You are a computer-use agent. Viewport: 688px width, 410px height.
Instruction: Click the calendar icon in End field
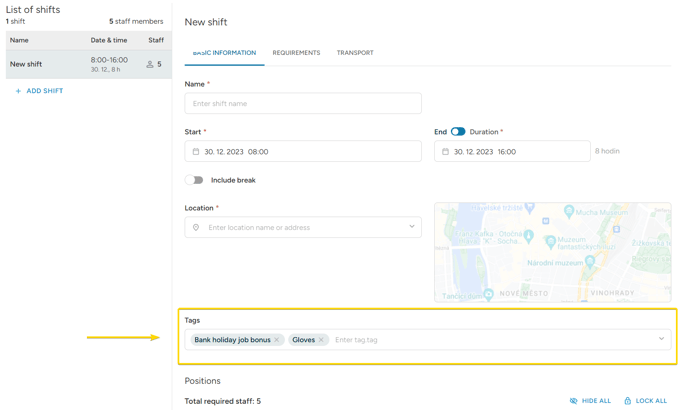[x=445, y=152]
